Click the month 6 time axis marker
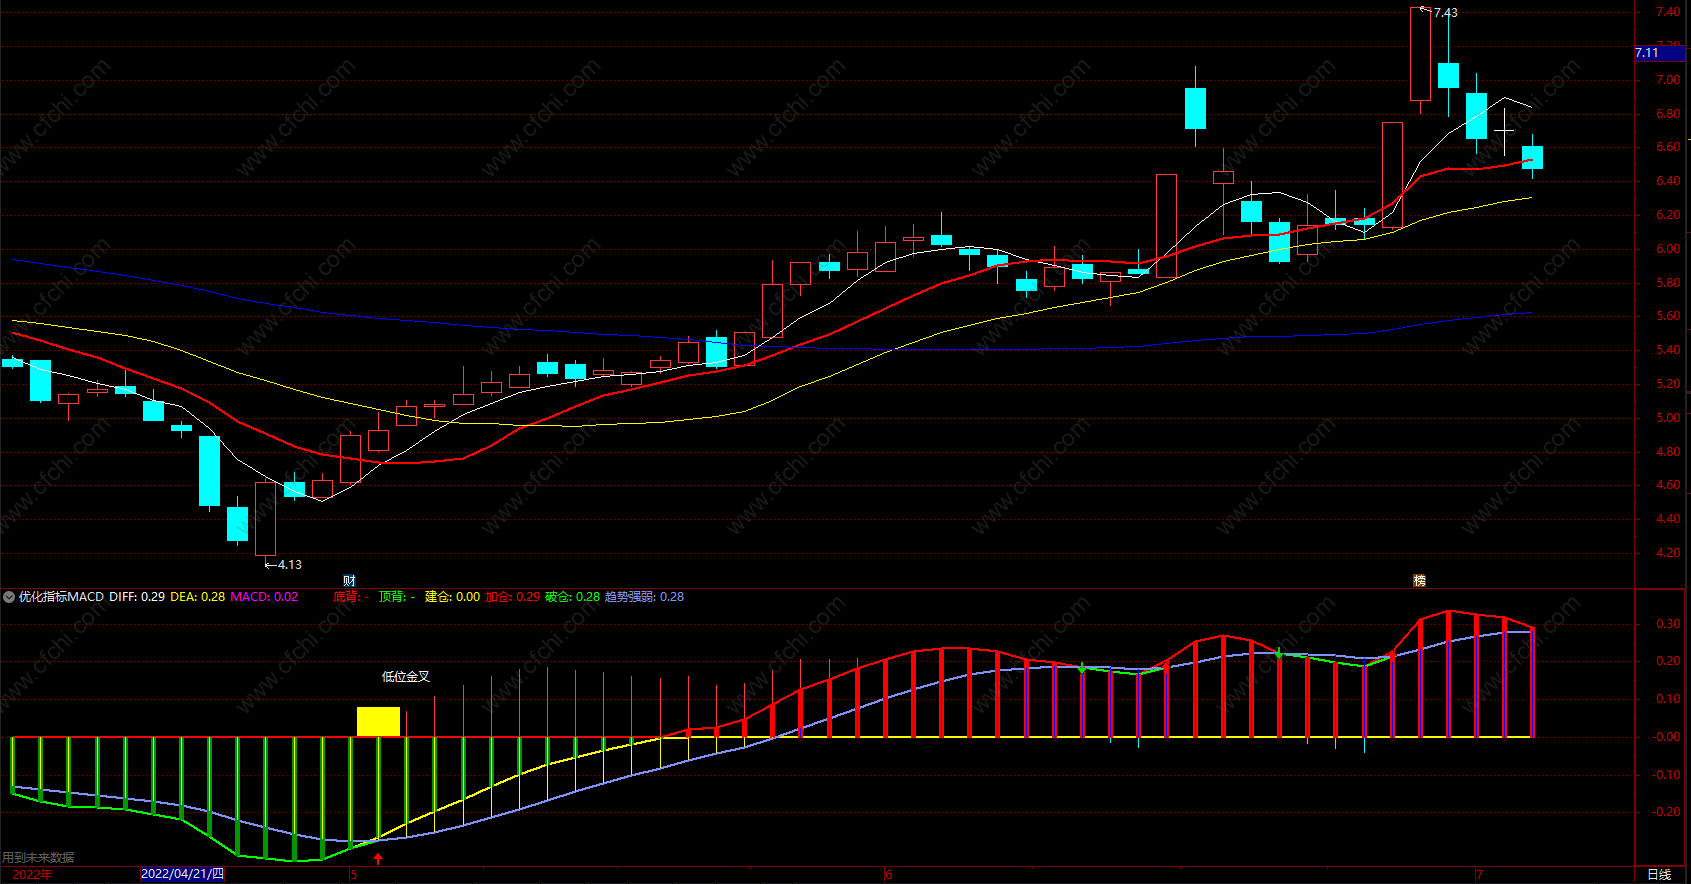The width and height of the screenshot is (1691, 884). tap(888, 875)
